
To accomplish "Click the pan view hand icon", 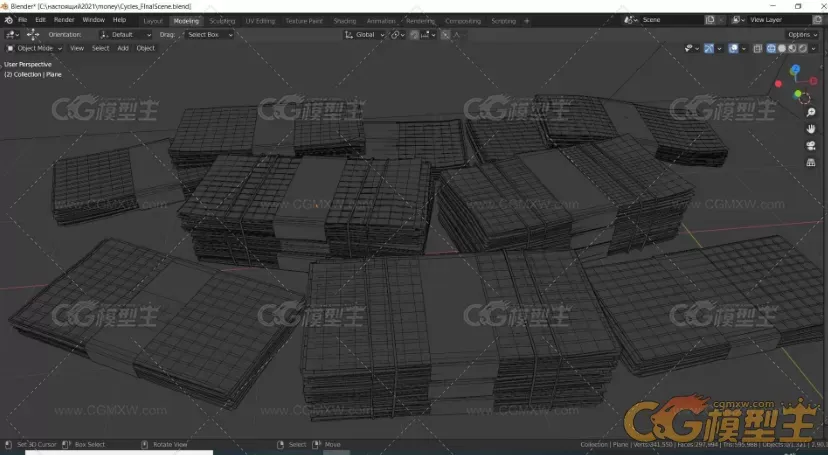I will click(811, 129).
